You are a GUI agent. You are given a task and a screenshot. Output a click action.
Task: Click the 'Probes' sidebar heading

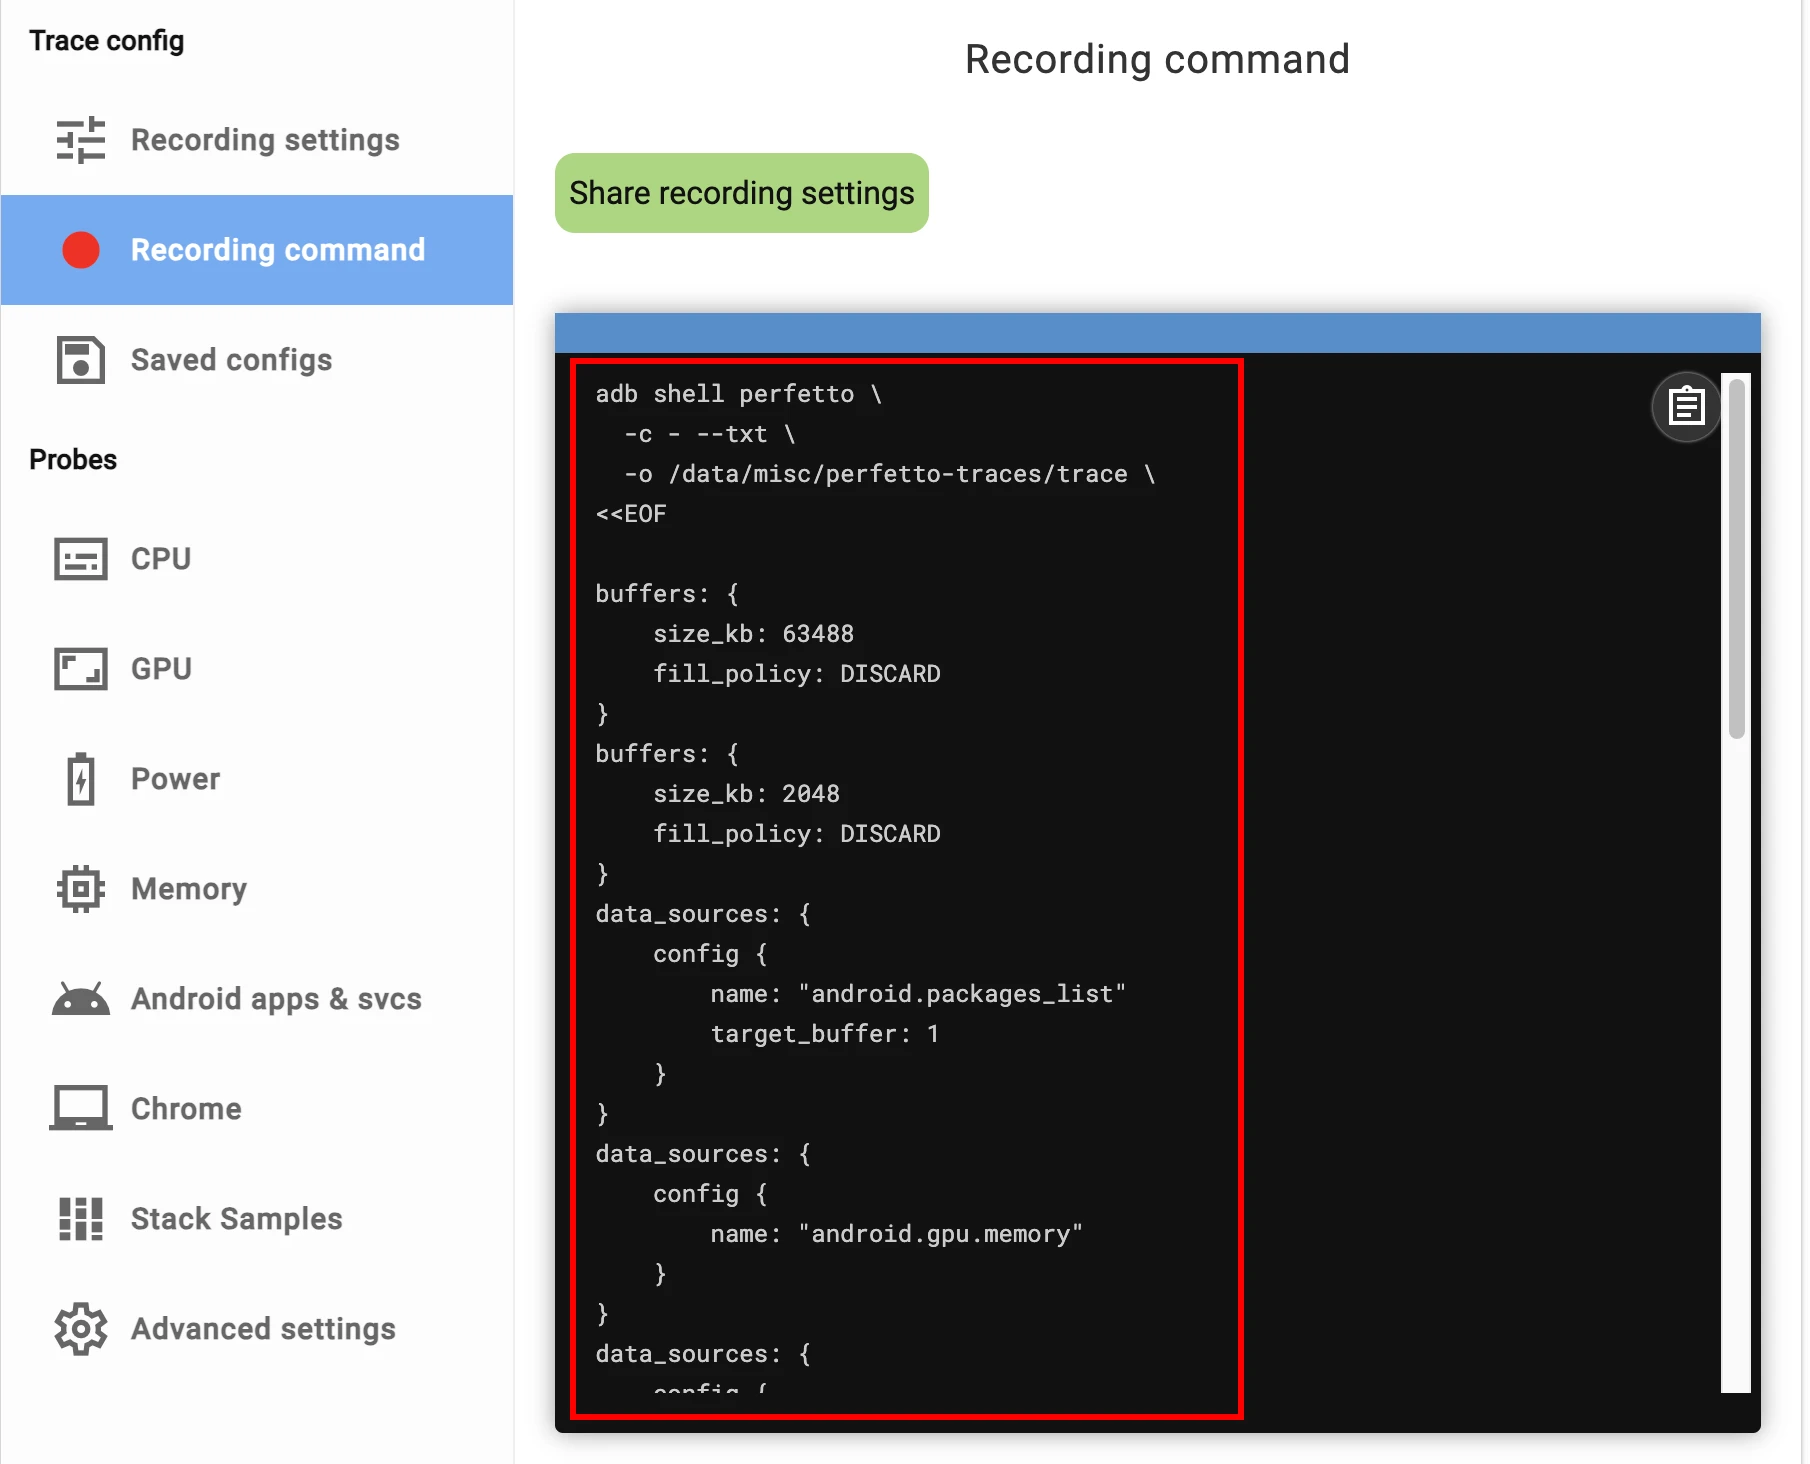[x=73, y=460]
